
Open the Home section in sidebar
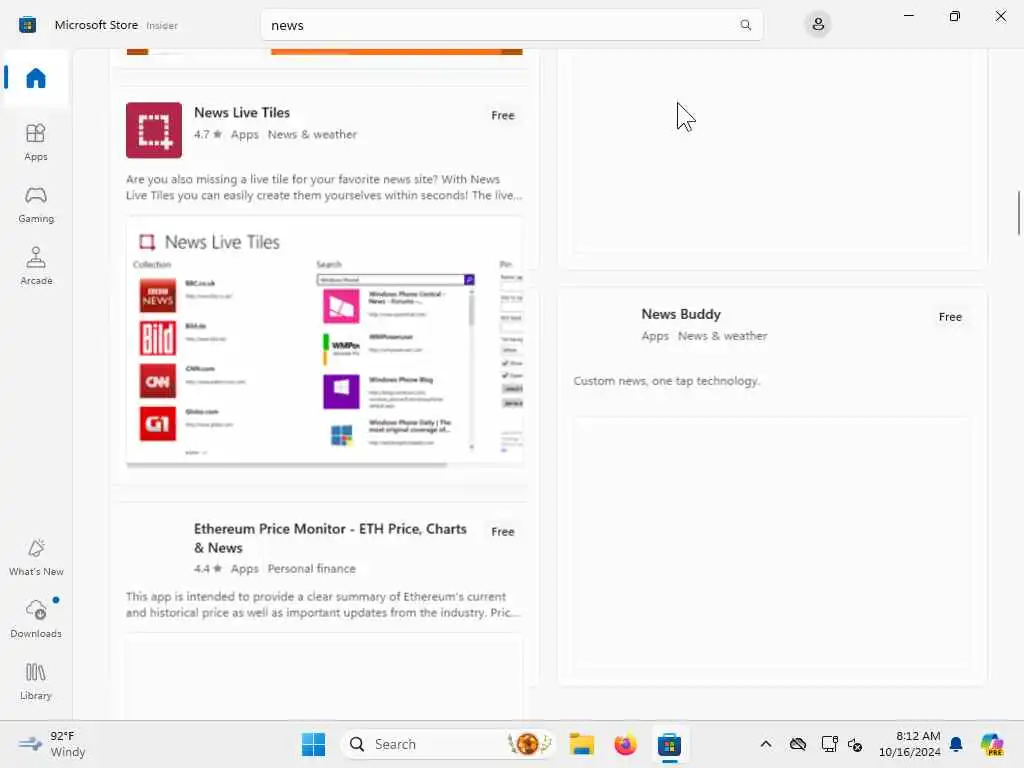(35, 78)
